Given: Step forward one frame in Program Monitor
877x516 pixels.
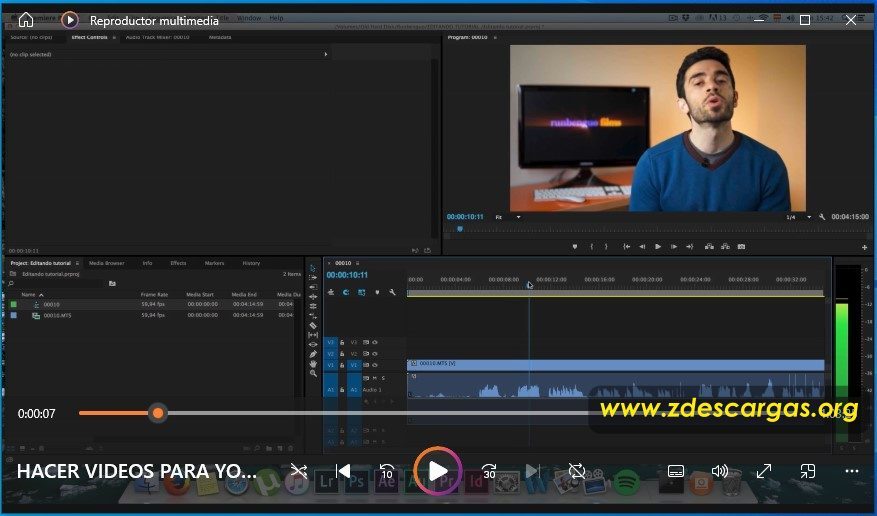Looking at the screenshot, I should [674, 247].
